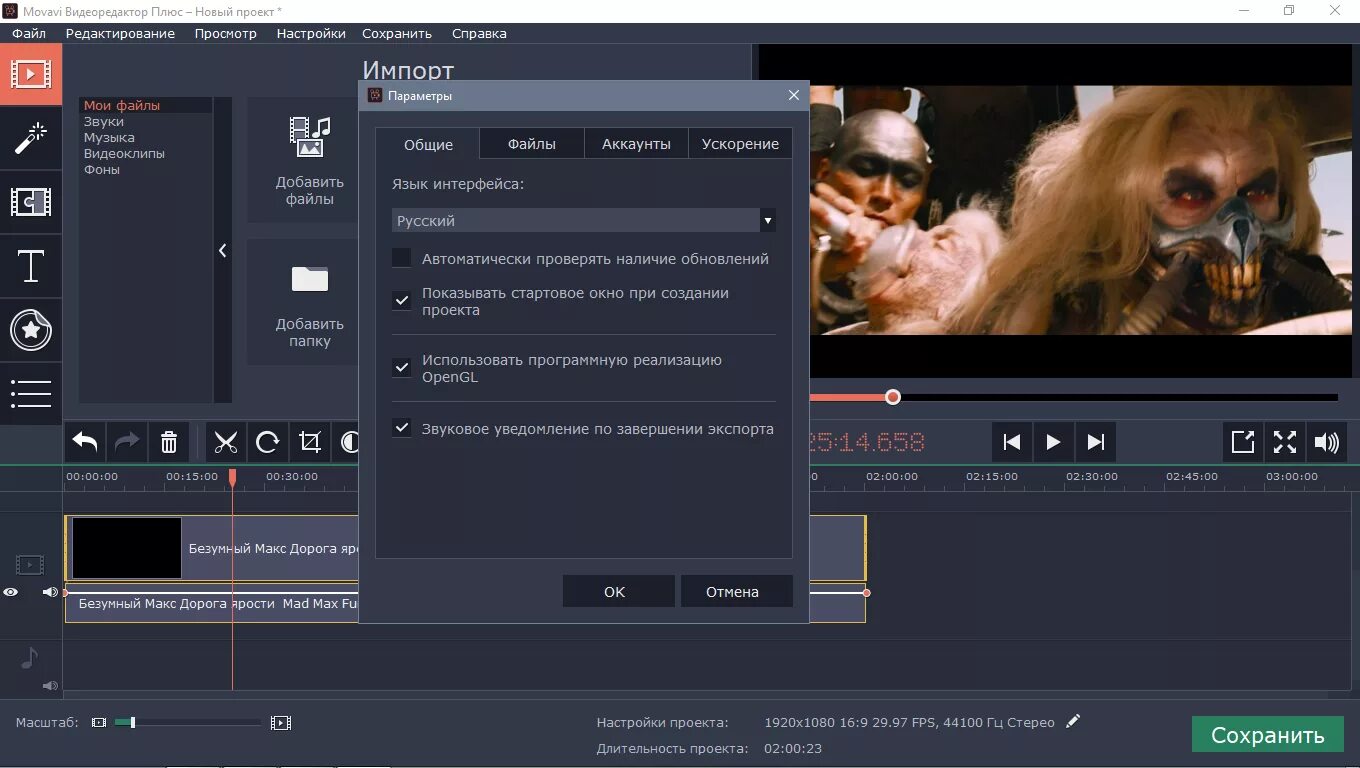Image resolution: width=1360 pixels, height=768 pixels.
Task: Confirm settings with OK button
Action: (x=618, y=591)
